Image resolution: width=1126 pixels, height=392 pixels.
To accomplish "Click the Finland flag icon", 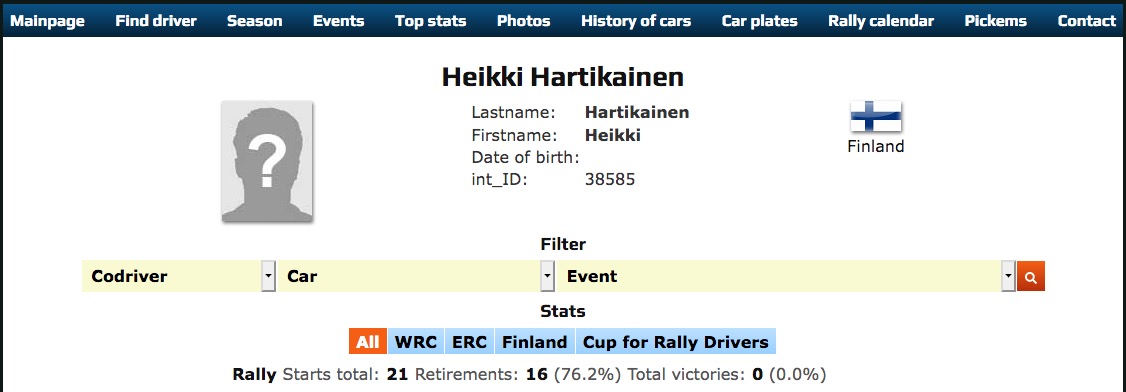I will click(876, 117).
